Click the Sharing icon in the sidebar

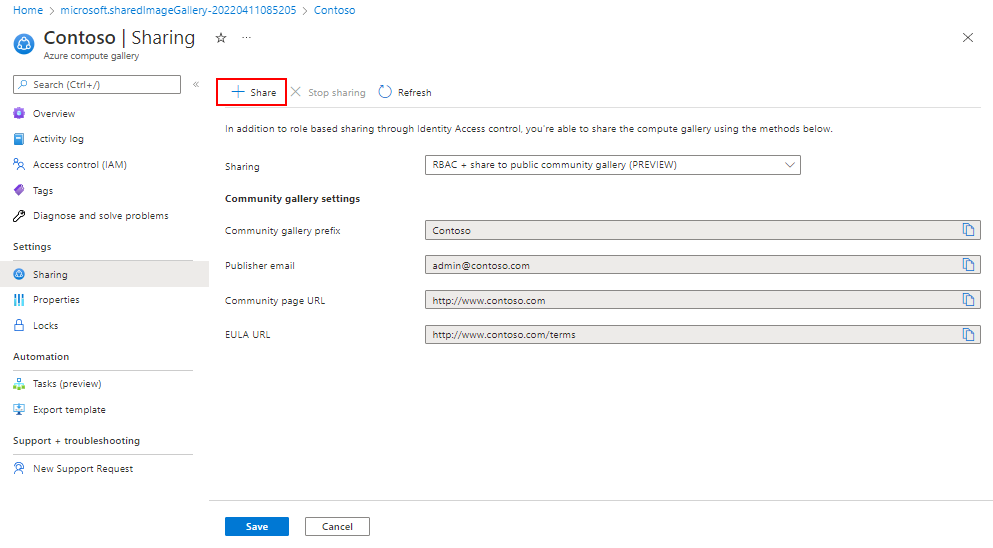19,274
